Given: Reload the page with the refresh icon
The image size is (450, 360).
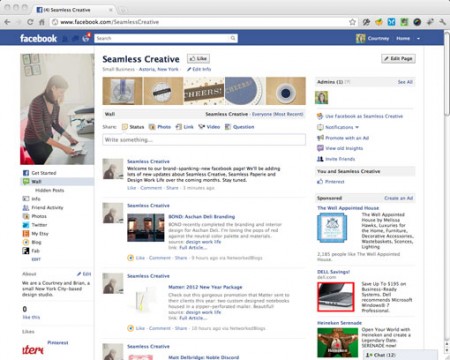Looking at the screenshot, I should point(30,22).
